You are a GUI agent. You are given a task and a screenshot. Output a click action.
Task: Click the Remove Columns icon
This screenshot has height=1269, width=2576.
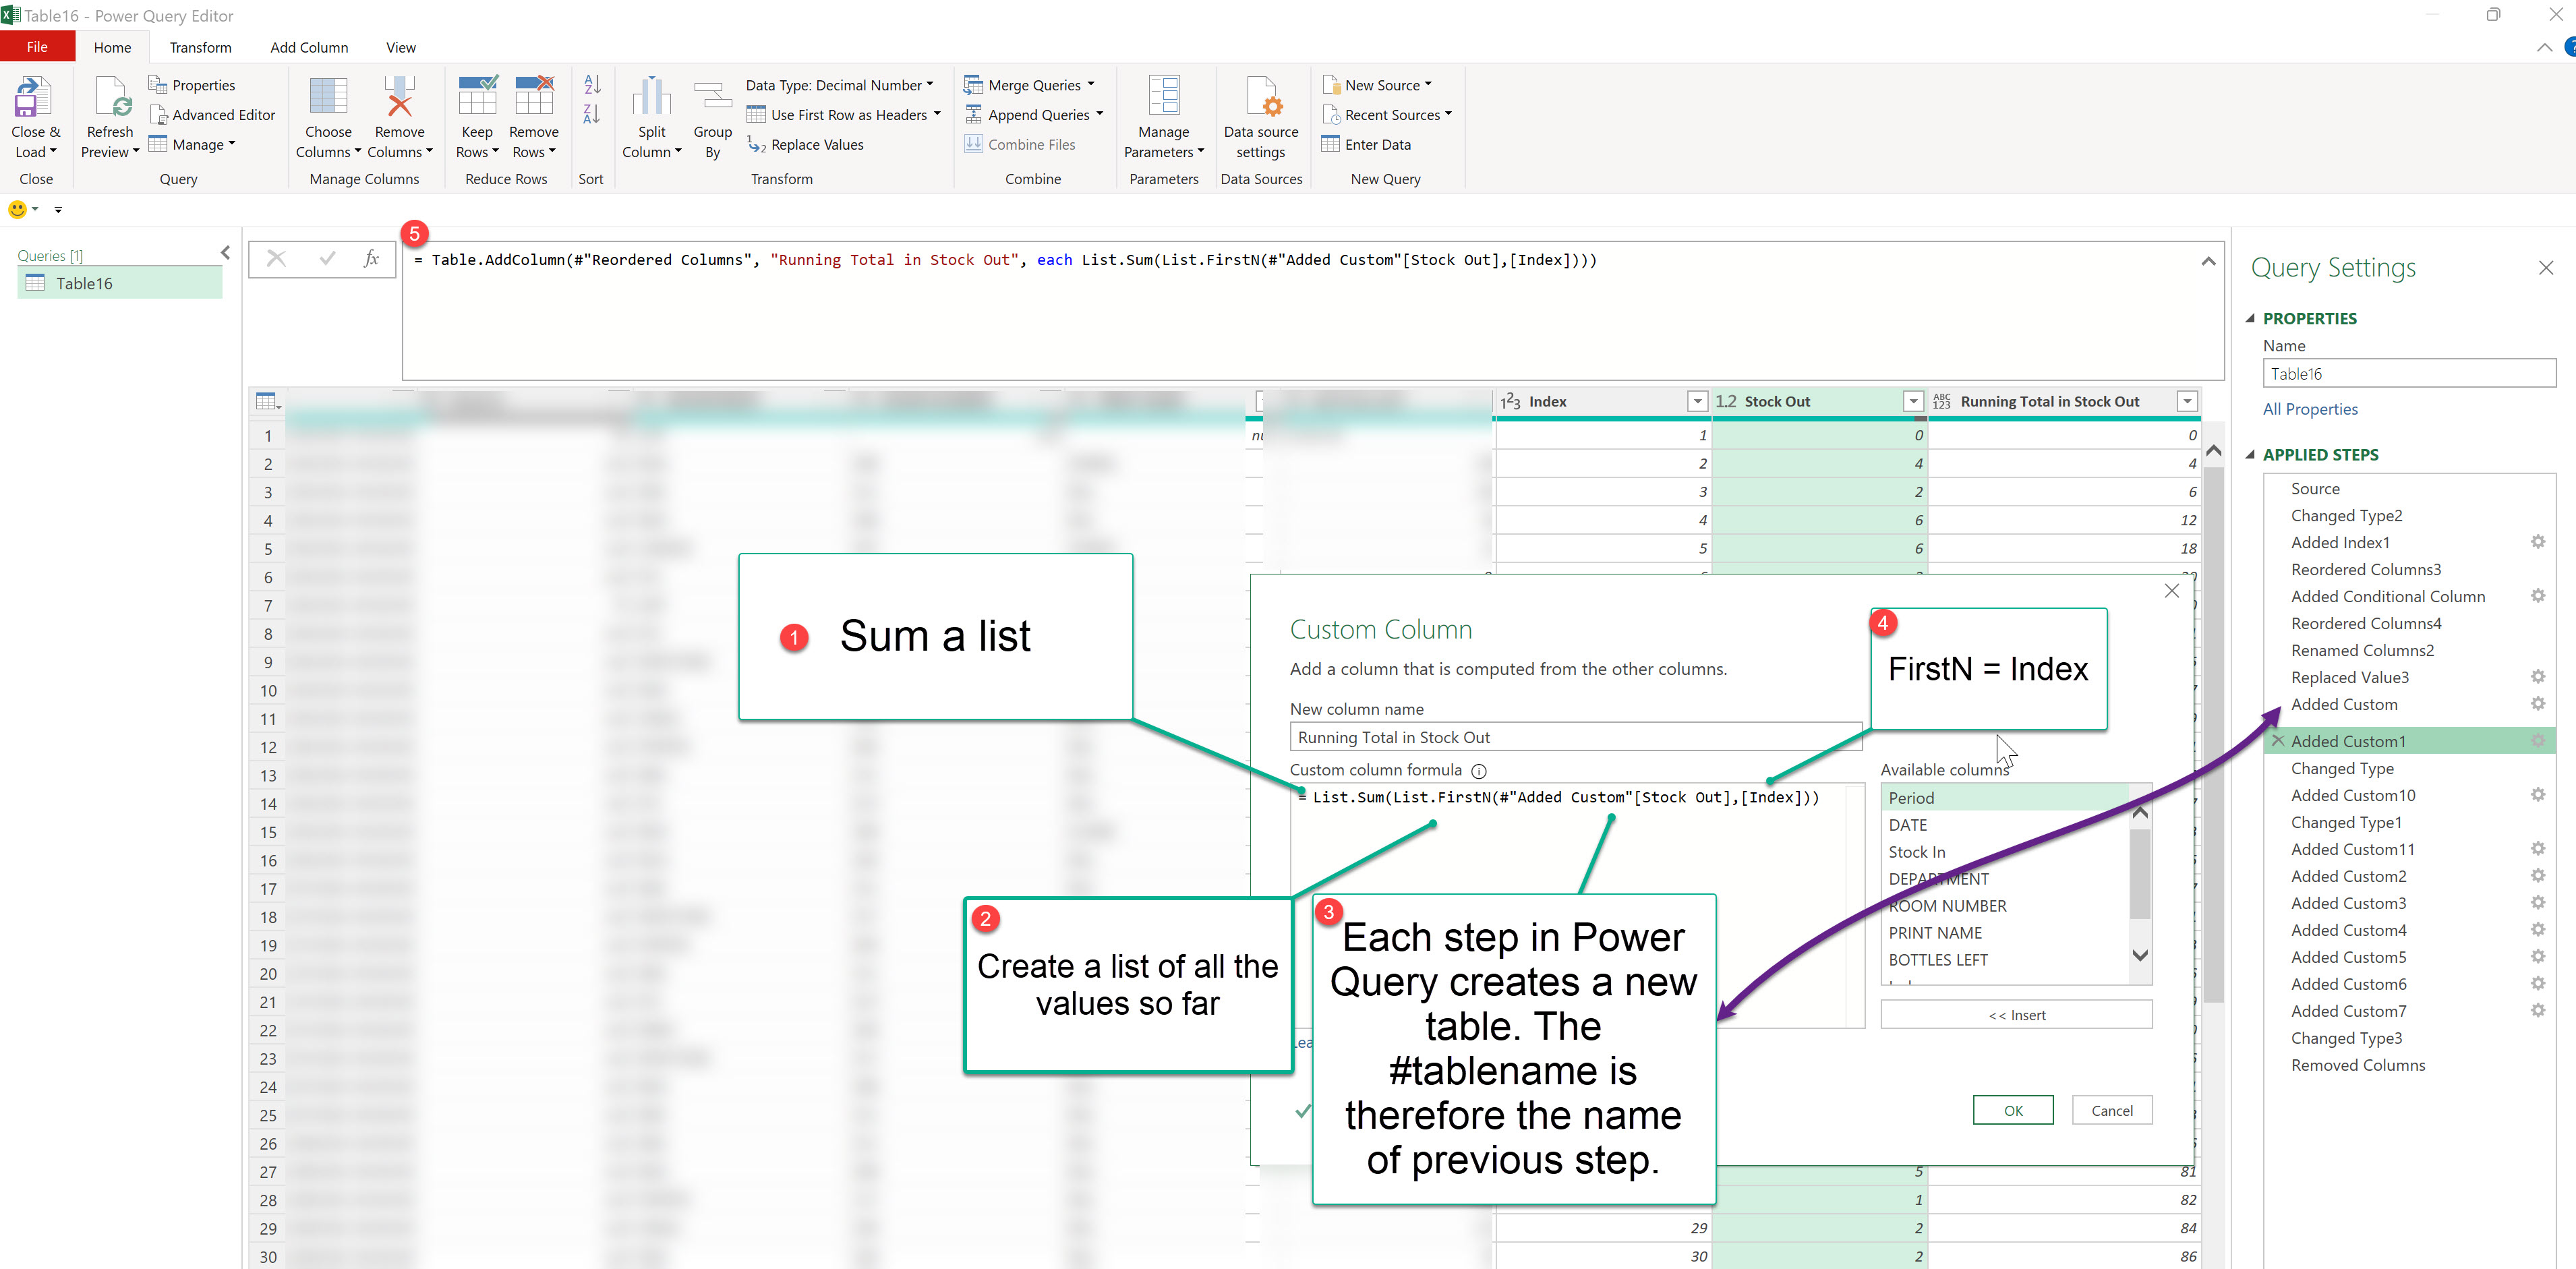(x=399, y=98)
